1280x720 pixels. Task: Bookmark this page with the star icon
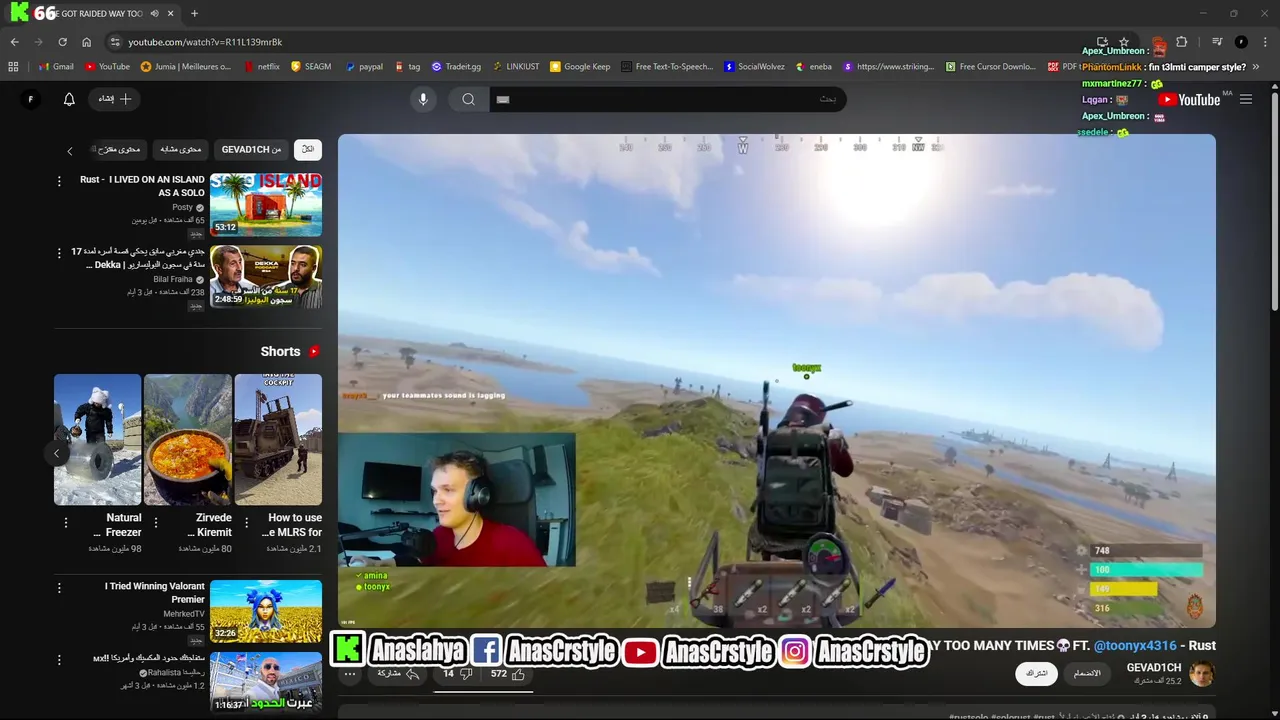(x=1124, y=42)
